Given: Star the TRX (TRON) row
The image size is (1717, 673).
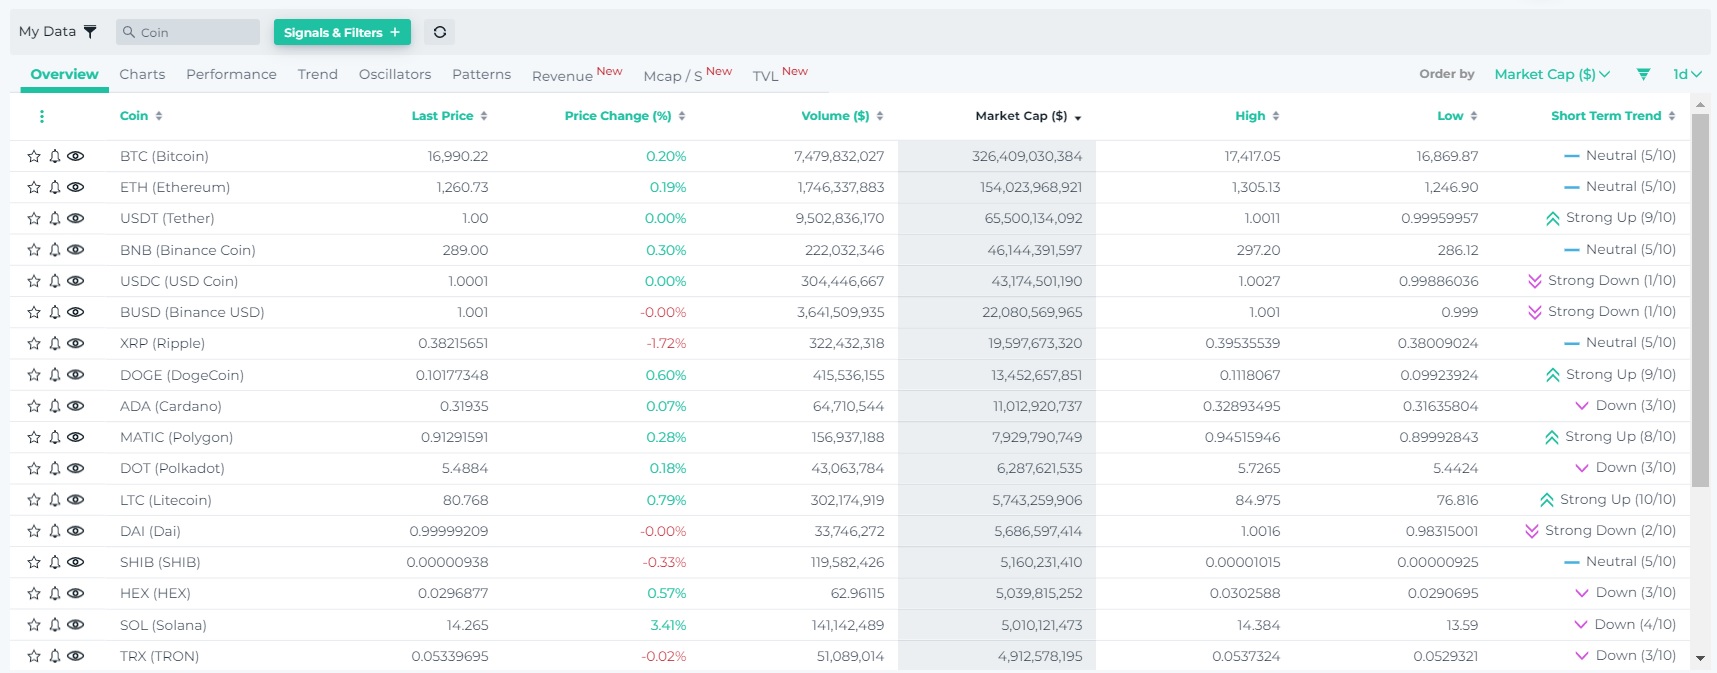Looking at the screenshot, I should point(34,656).
